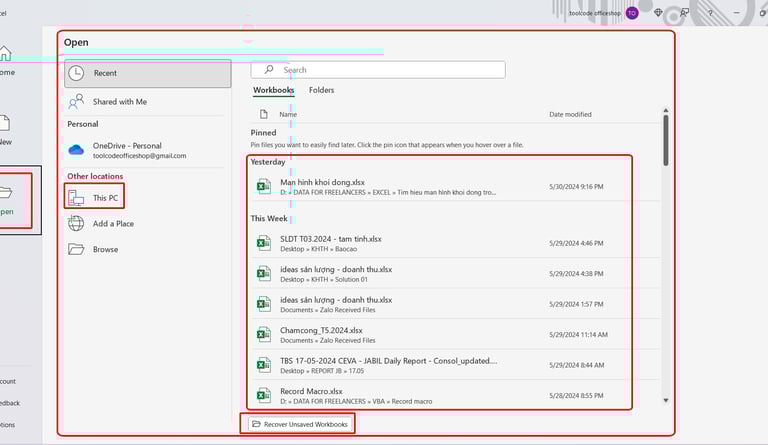Switch to the Folders tab

point(321,90)
